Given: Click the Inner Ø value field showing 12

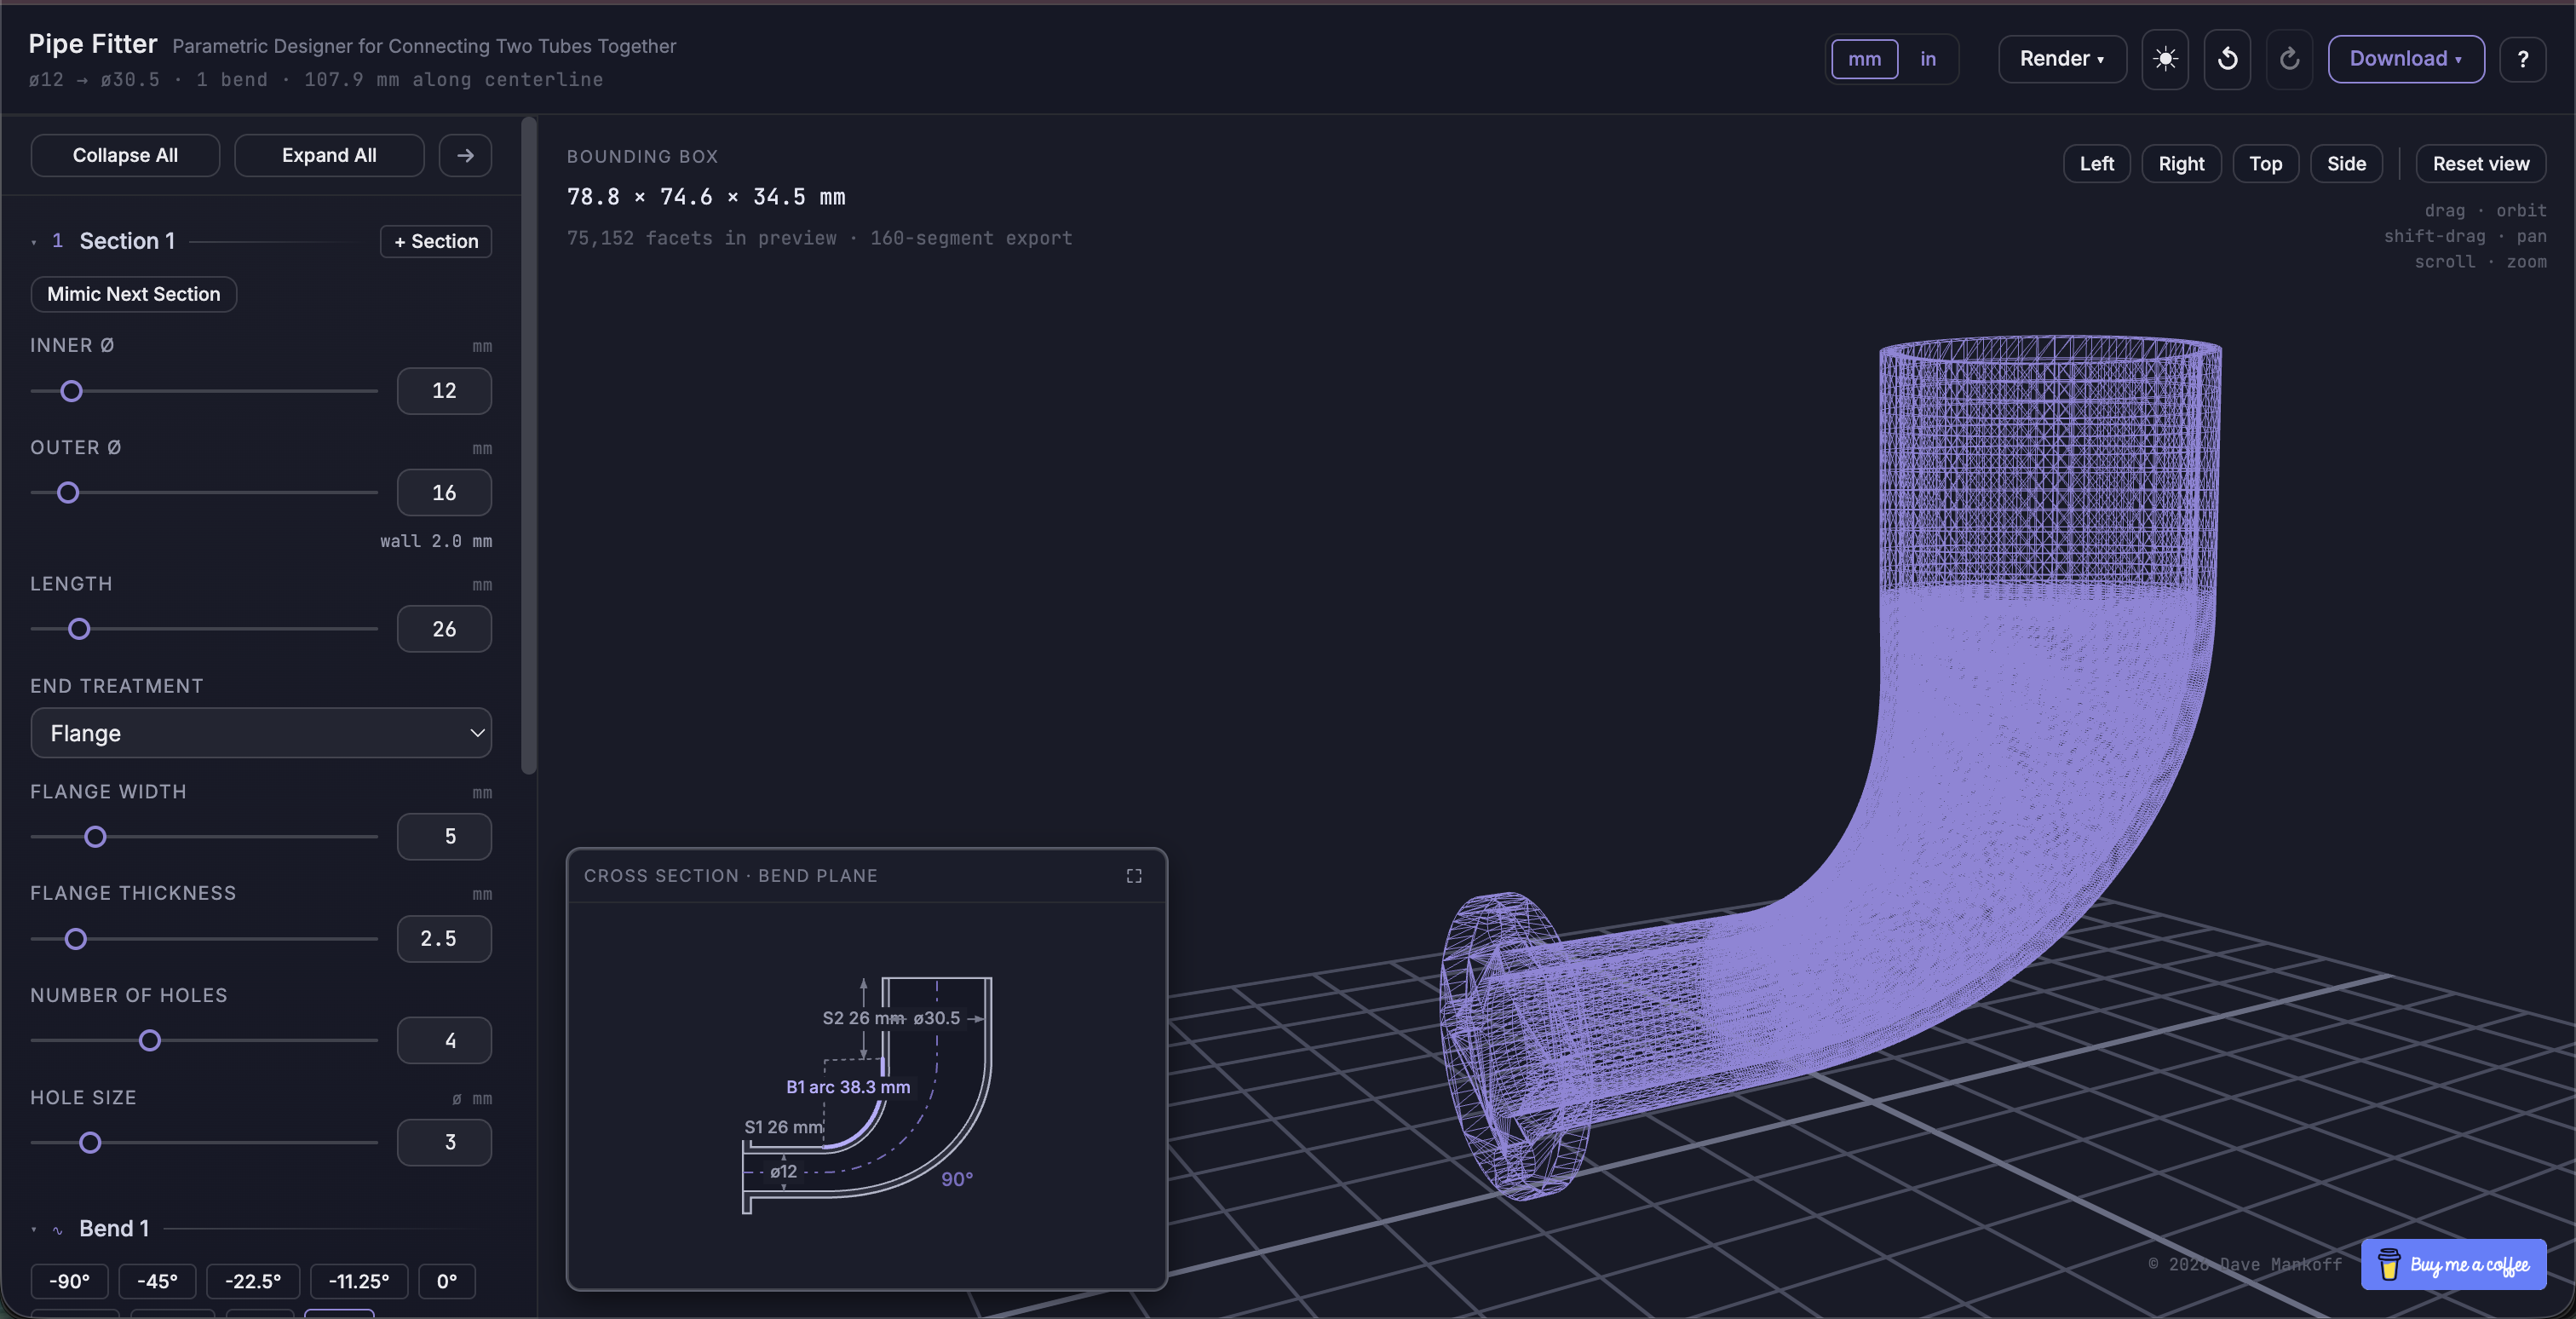Looking at the screenshot, I should 444,391.
